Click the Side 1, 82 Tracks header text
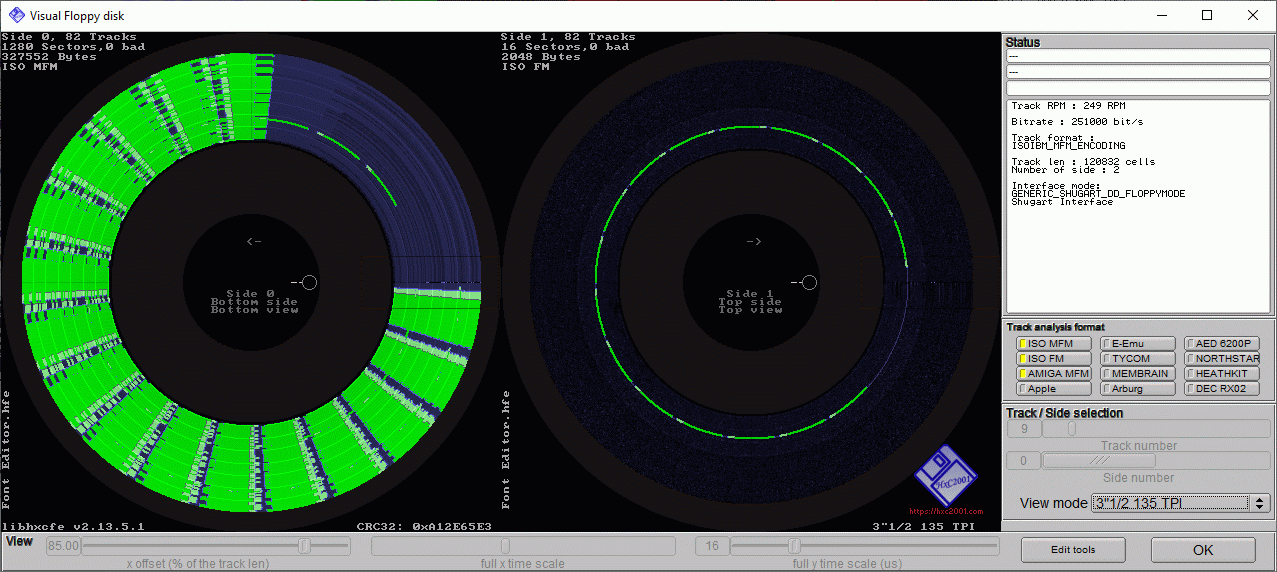 568,37
